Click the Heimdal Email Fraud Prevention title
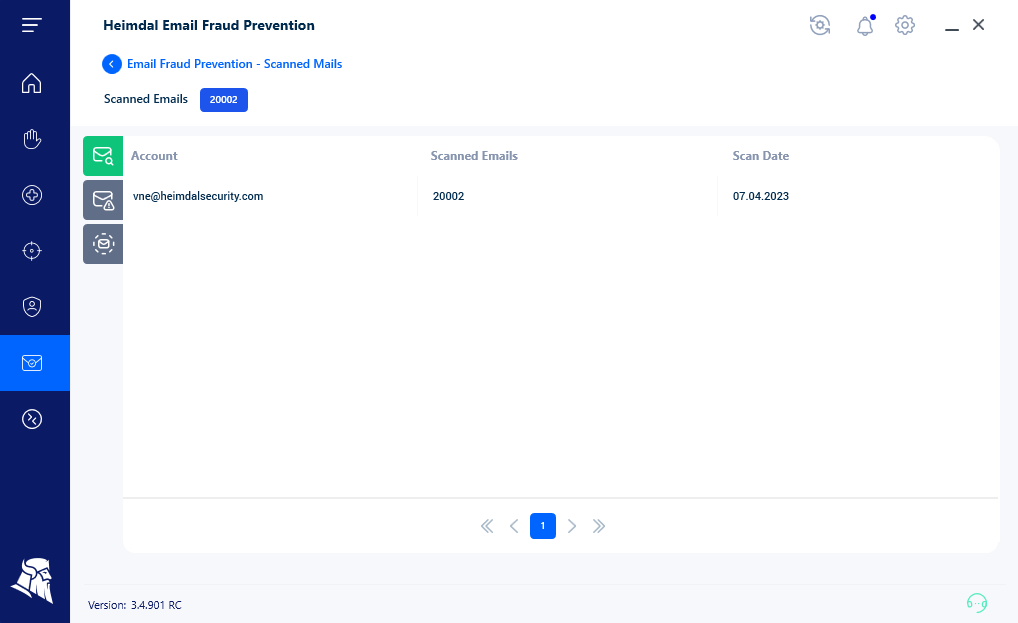The image size is (1018, 623). point(209,25)
